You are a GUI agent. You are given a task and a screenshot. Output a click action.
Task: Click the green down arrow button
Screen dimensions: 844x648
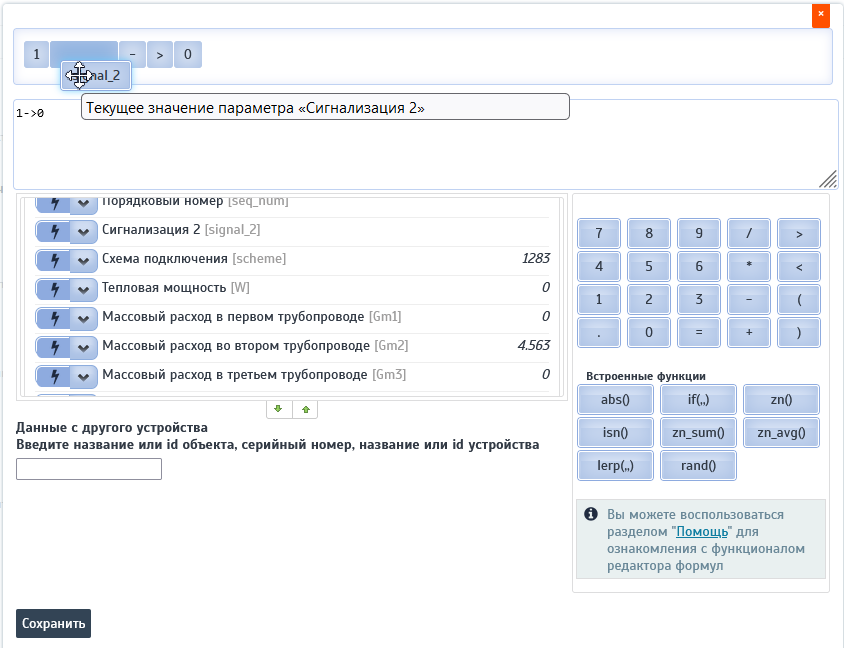[278, 409]
